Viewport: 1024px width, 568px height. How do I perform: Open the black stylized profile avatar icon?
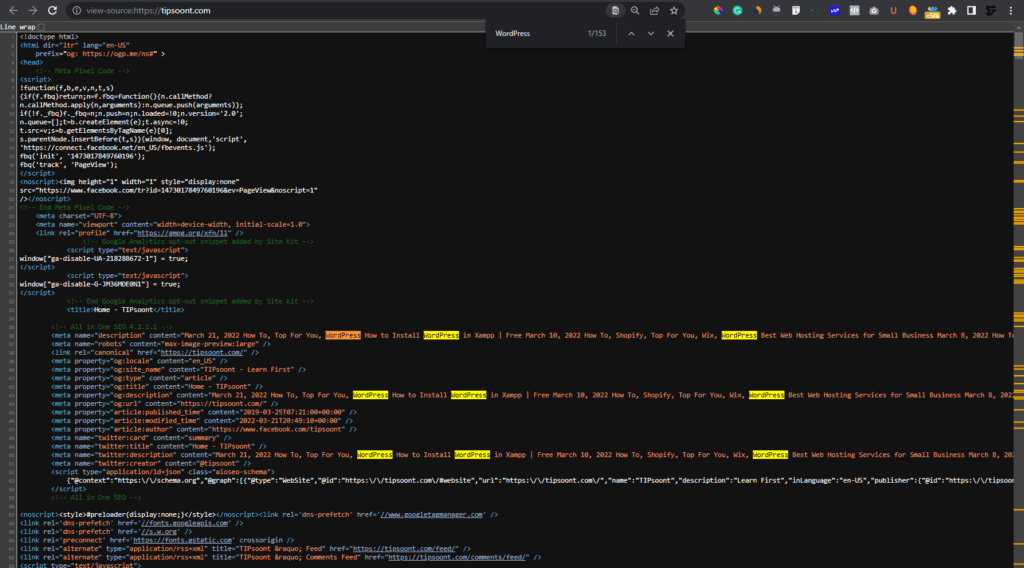[991, 10]
